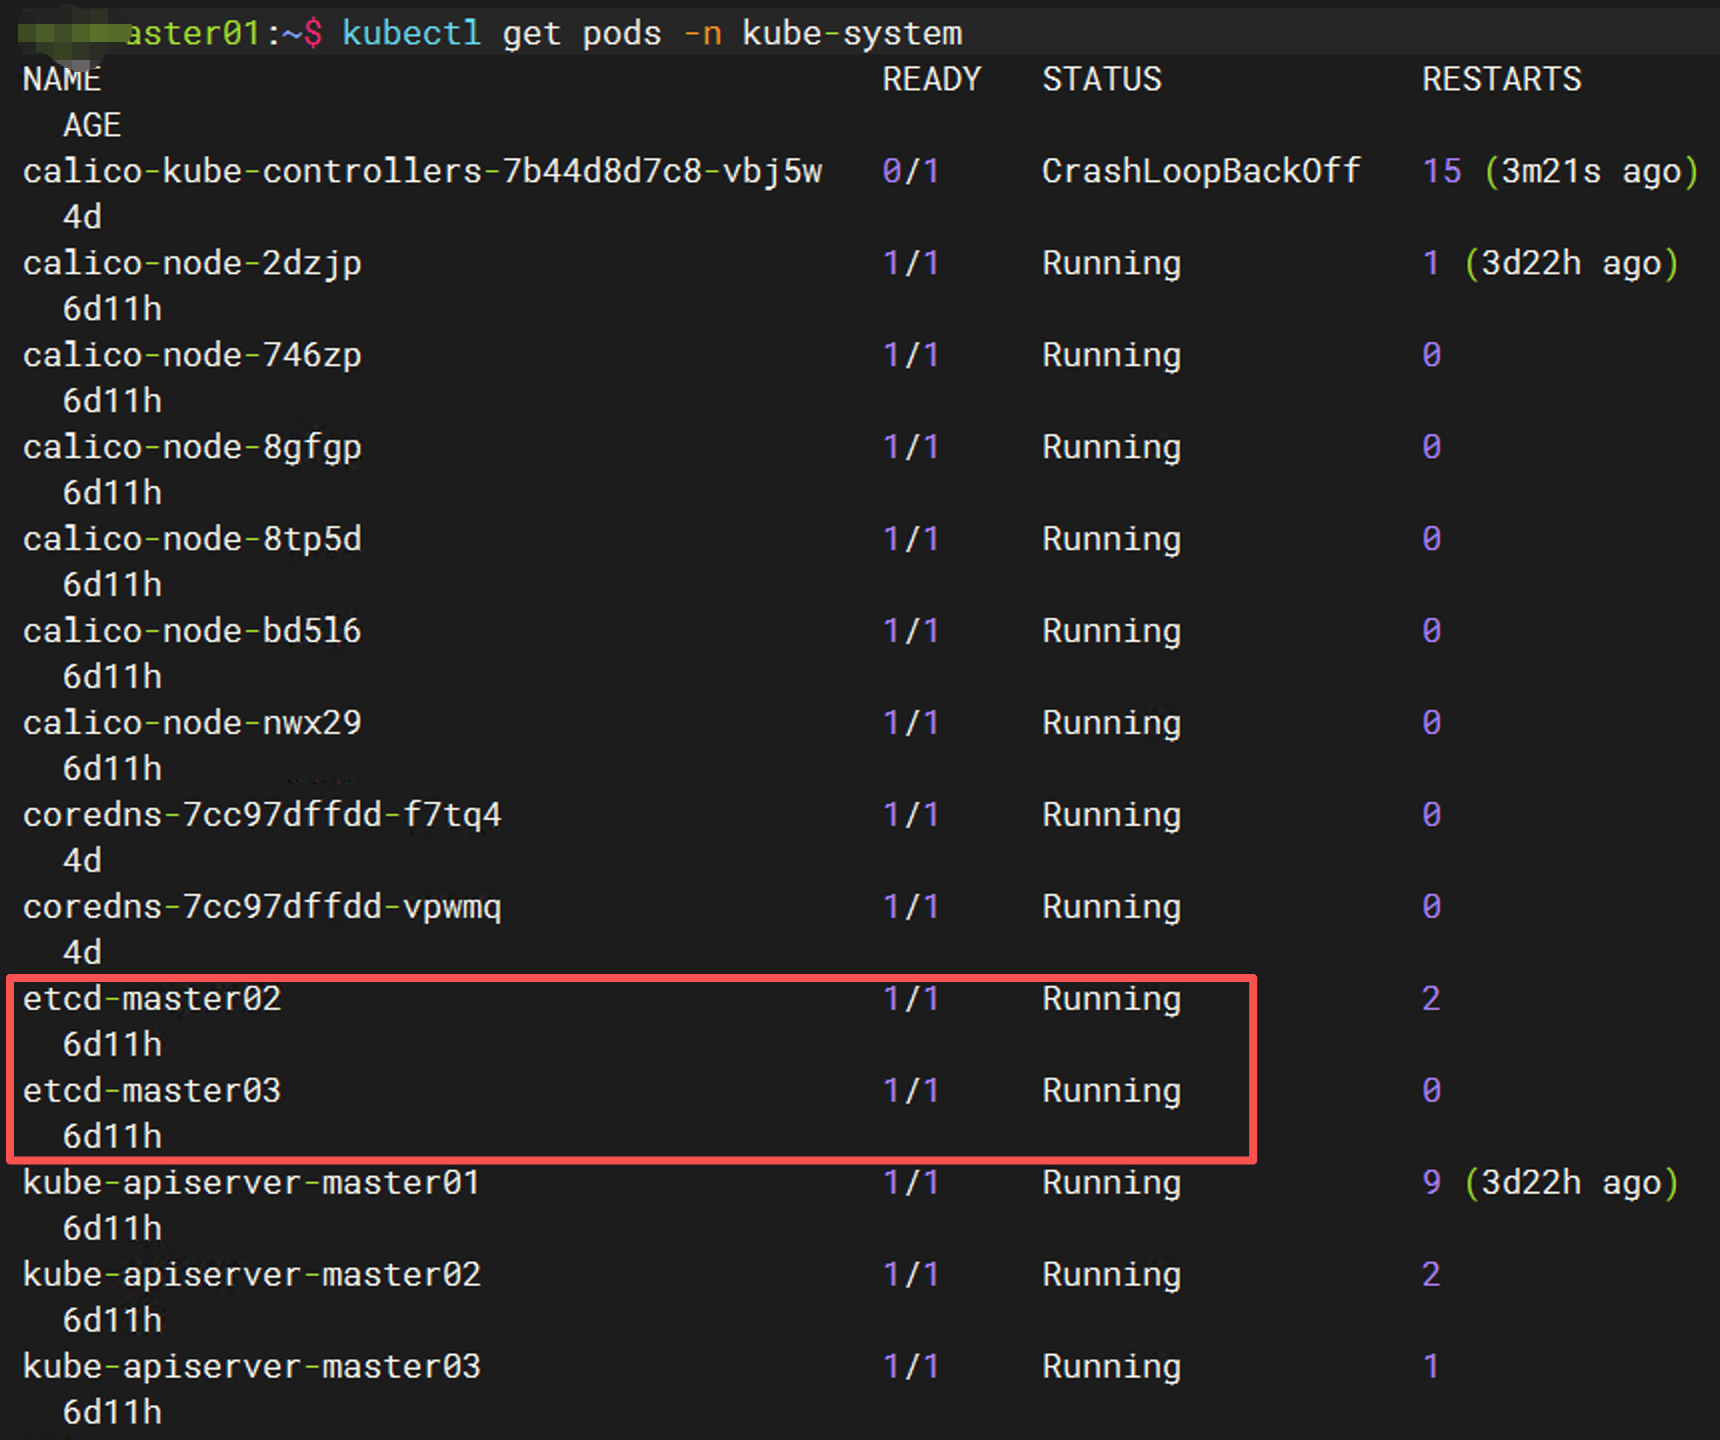Select pod name kube-apiserver-master02

(x=252, y=1275)
